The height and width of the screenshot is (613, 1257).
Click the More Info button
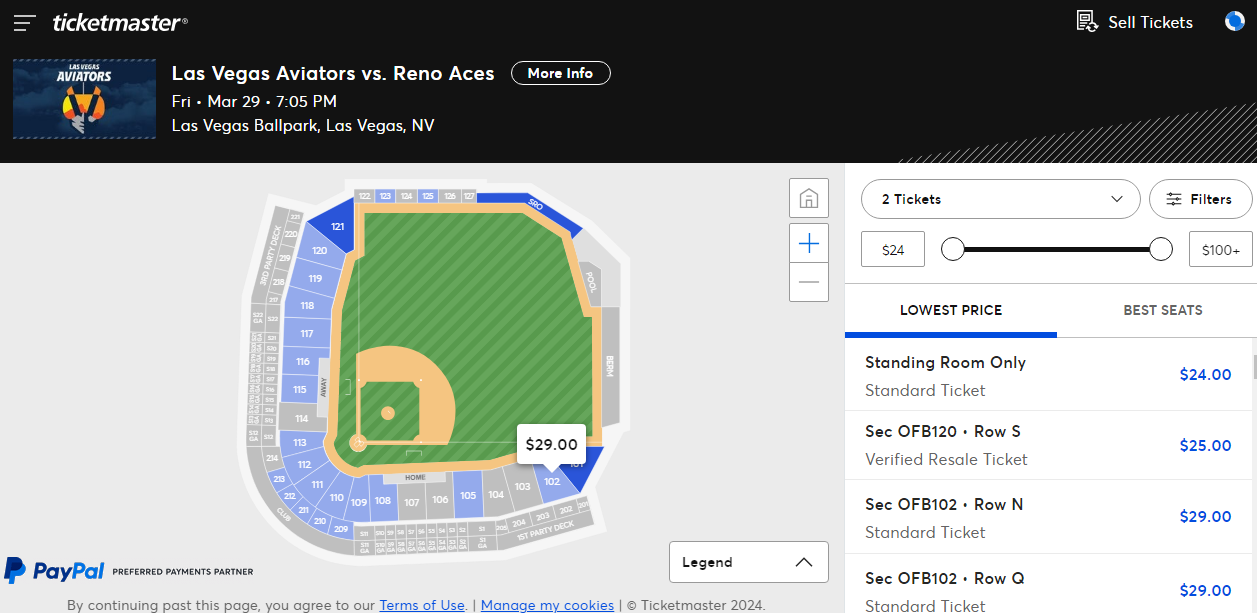(x=560, y=73)
